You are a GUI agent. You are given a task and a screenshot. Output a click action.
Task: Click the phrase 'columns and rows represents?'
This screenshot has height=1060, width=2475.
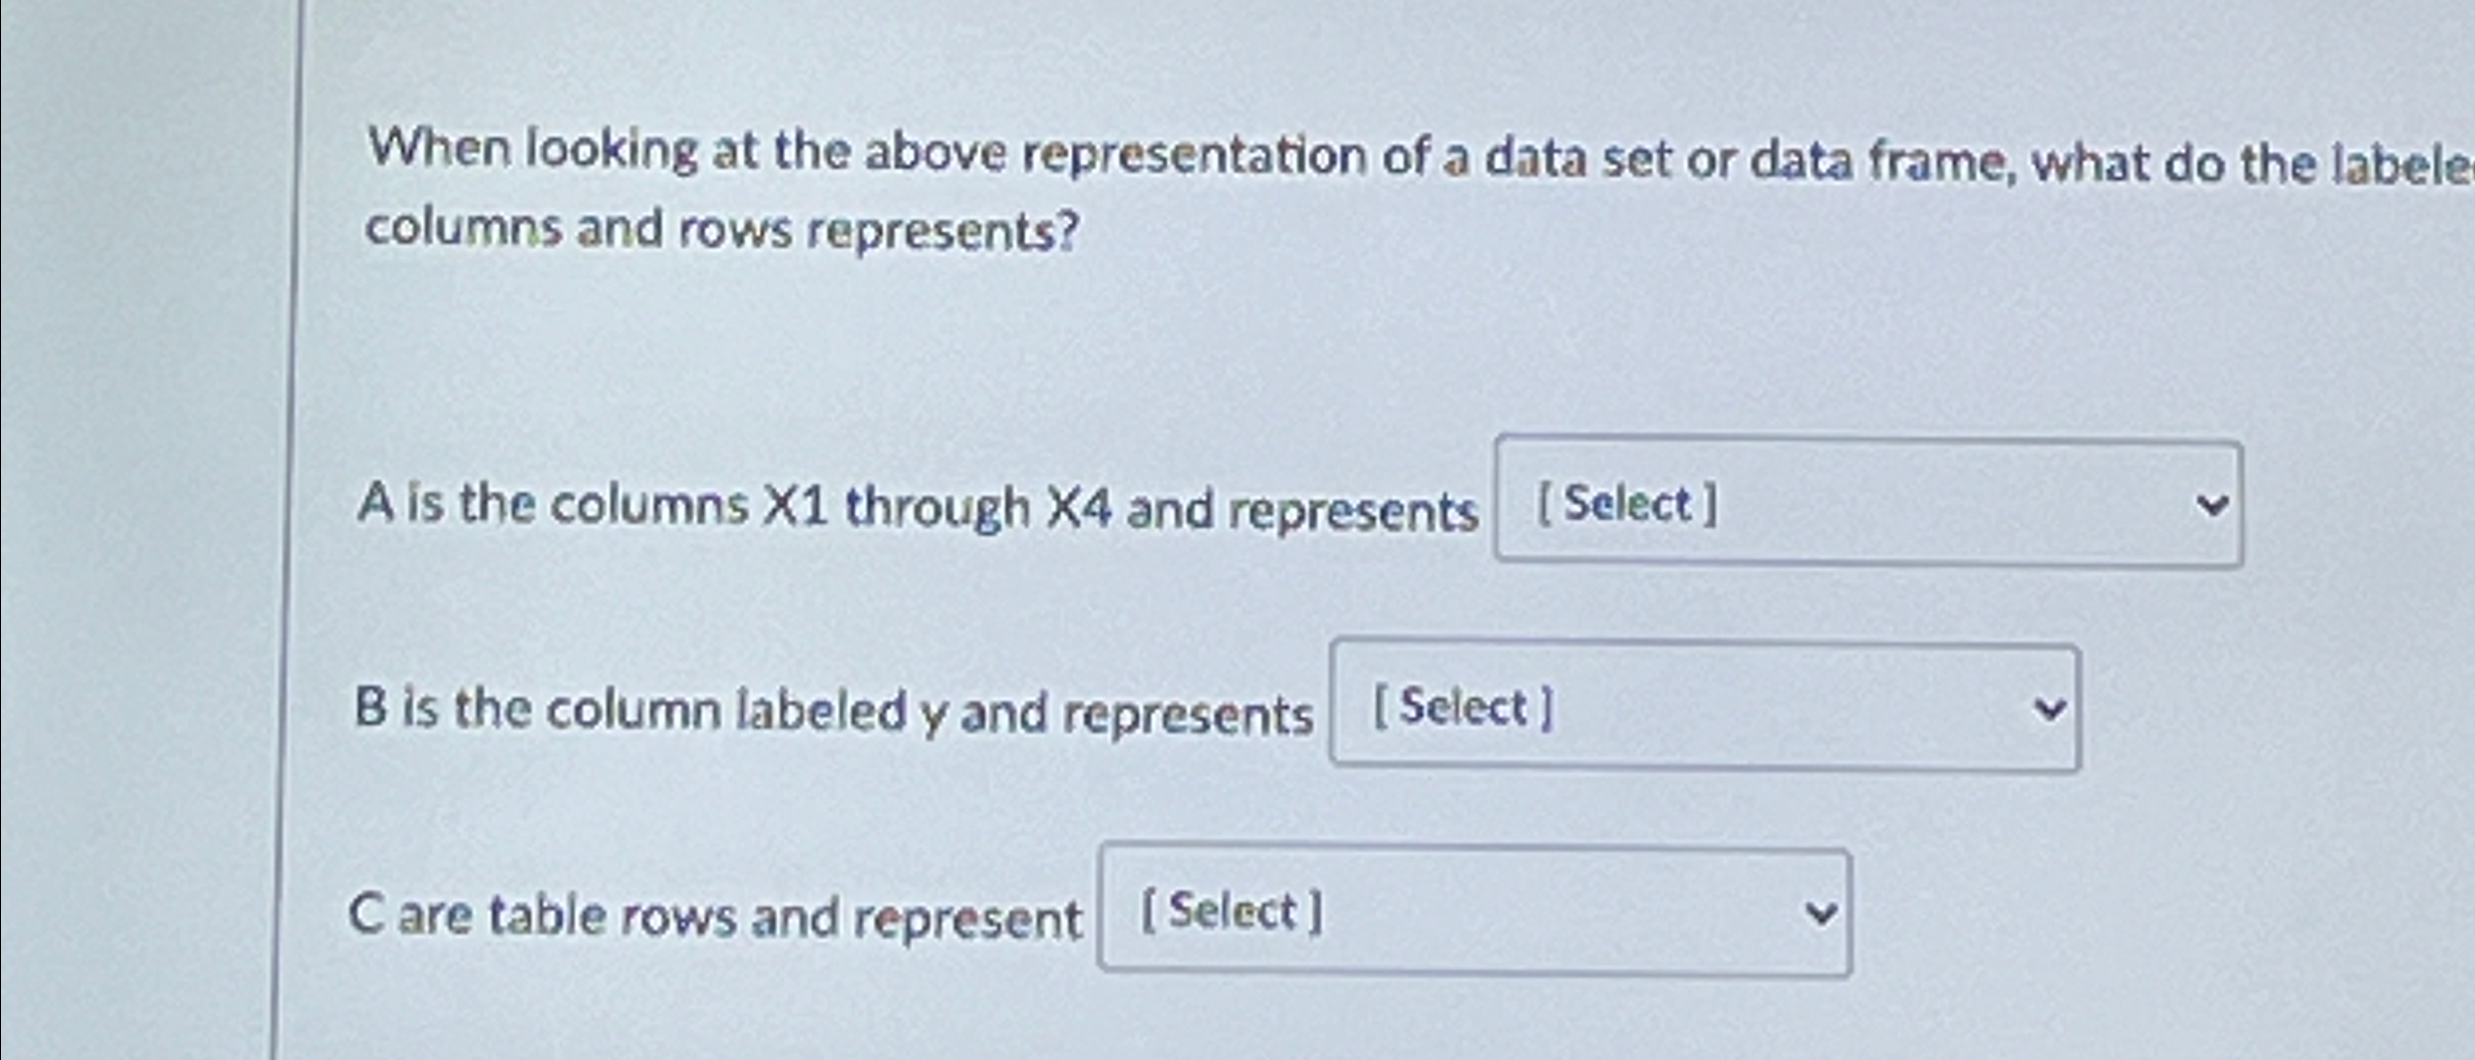(x=720, y=232)
